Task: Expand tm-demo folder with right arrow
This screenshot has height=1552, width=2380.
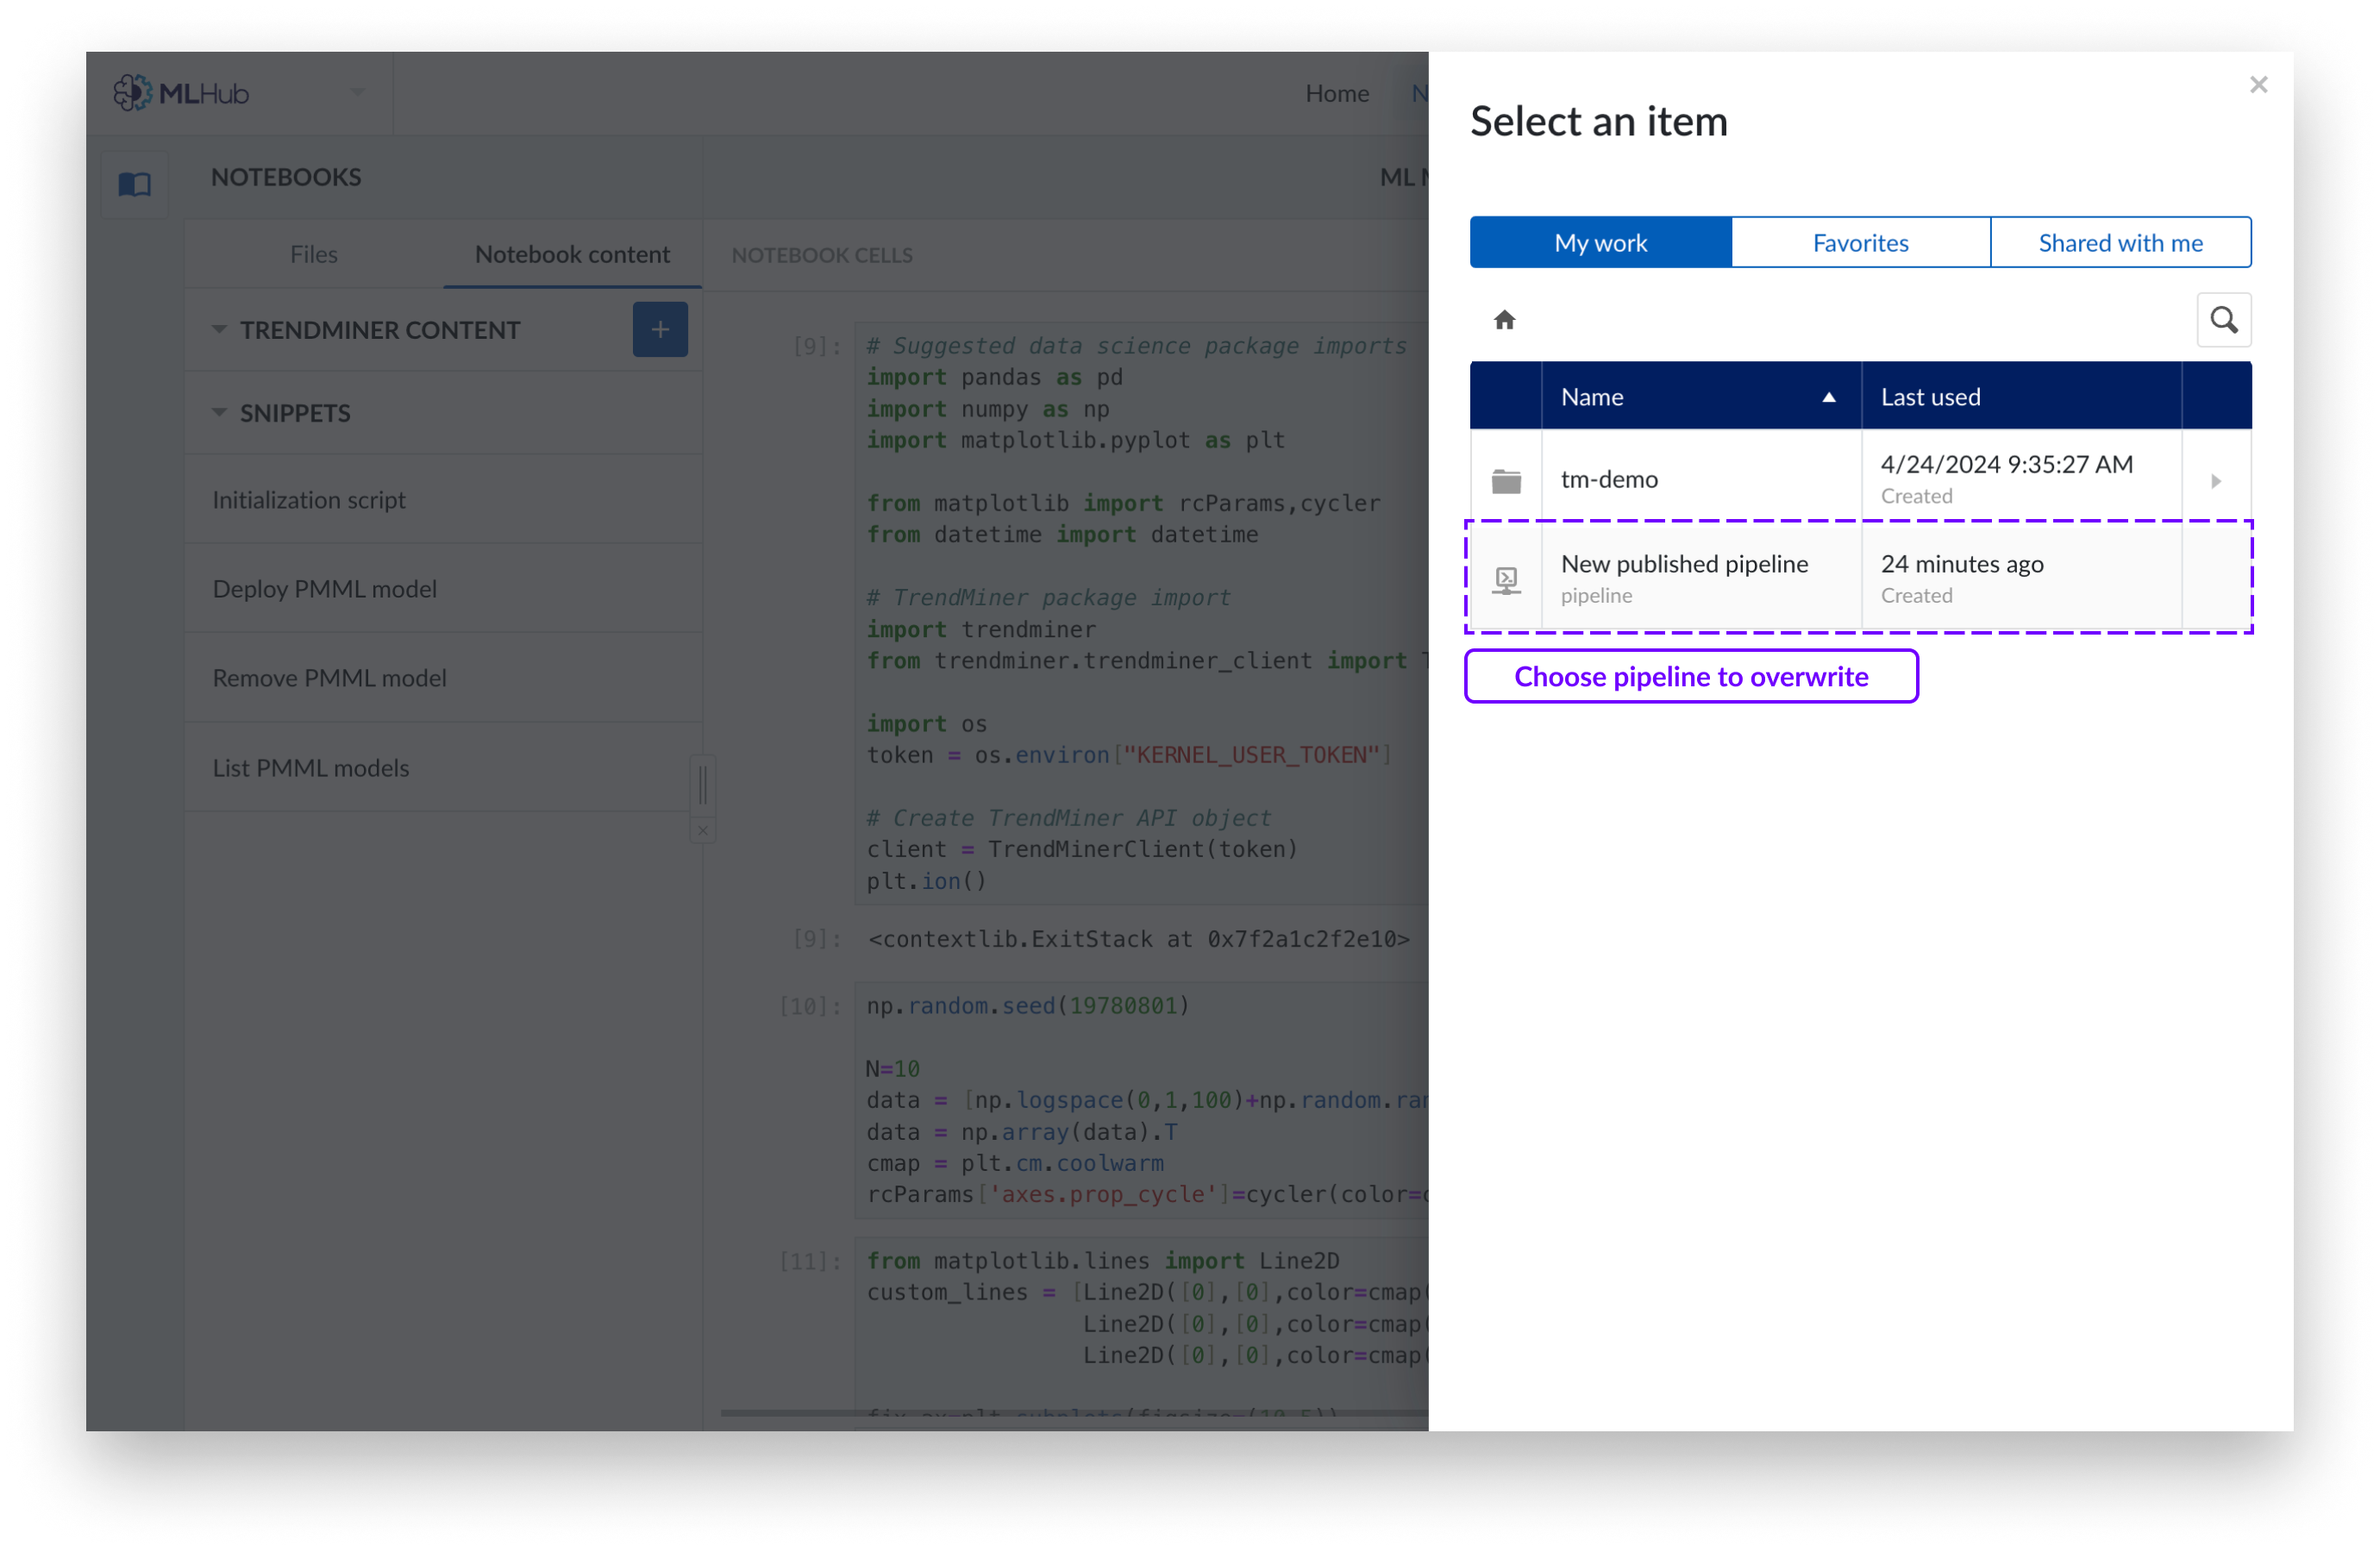Action: pos(2216,481)
